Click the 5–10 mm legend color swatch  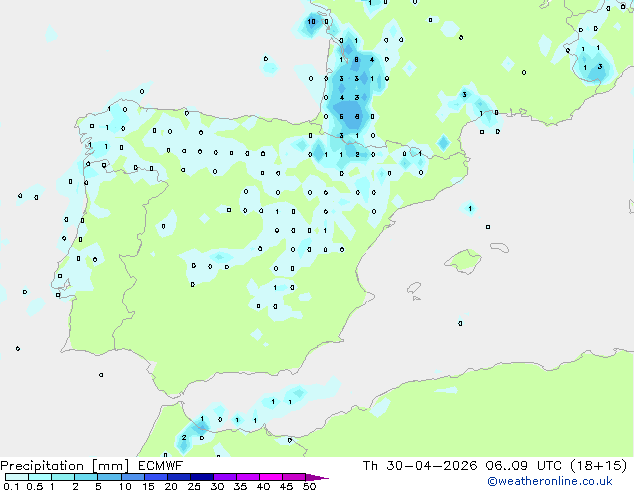[x=109, y=477]
